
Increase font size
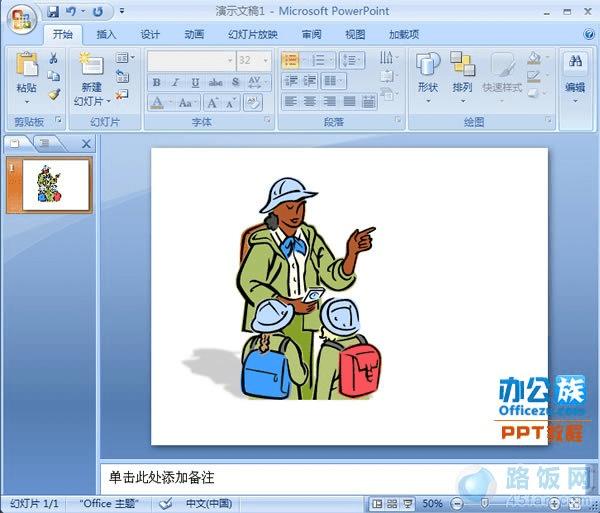213,103
